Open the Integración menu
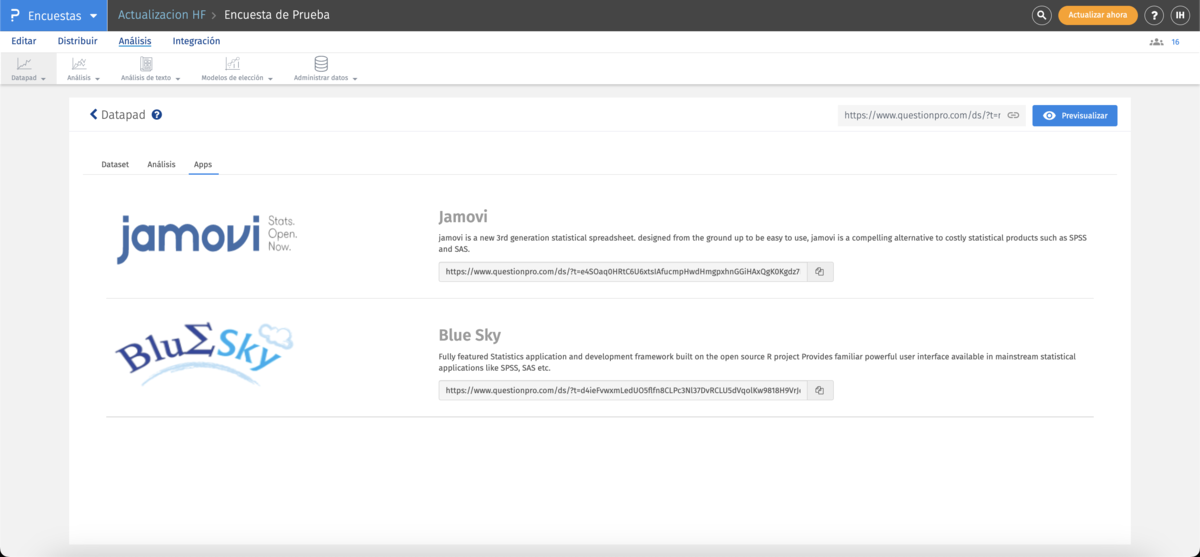Image resolution: width=1200 pixels, height=557 pixels. (196, 41)
